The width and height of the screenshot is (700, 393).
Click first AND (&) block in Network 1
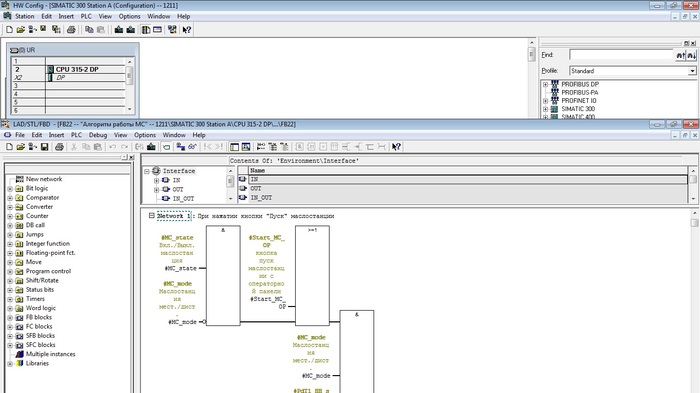(x=223, y=276)
